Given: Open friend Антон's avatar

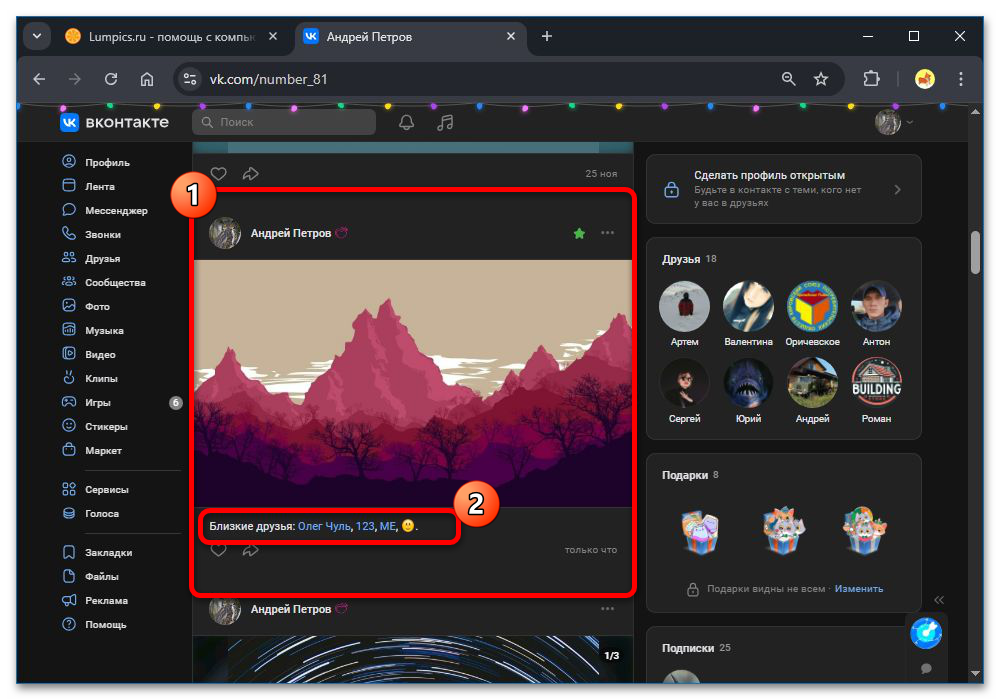Looking at the screenshot, I should pos(876,307).
